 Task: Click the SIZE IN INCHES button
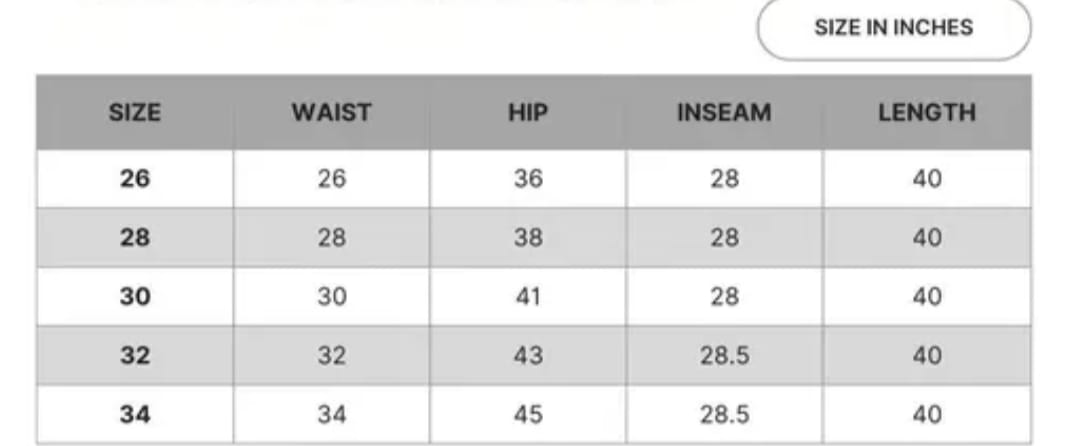893,28
